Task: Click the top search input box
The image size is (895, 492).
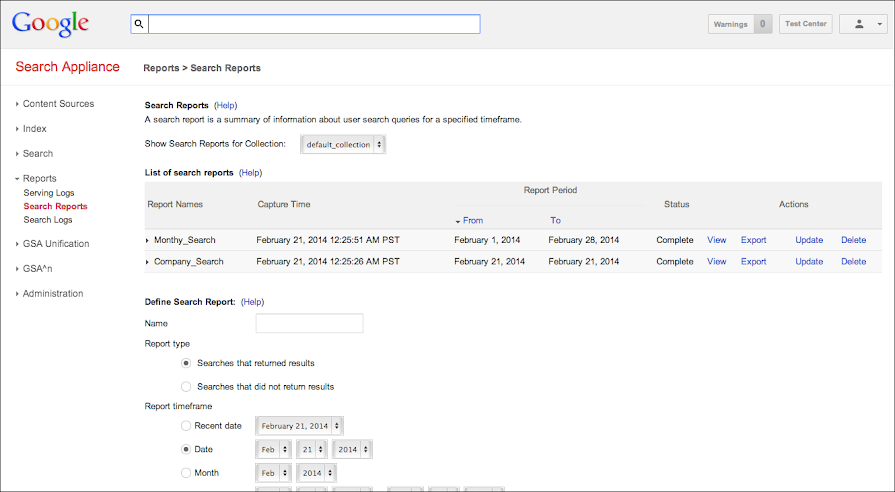Action: coord(314,24)
